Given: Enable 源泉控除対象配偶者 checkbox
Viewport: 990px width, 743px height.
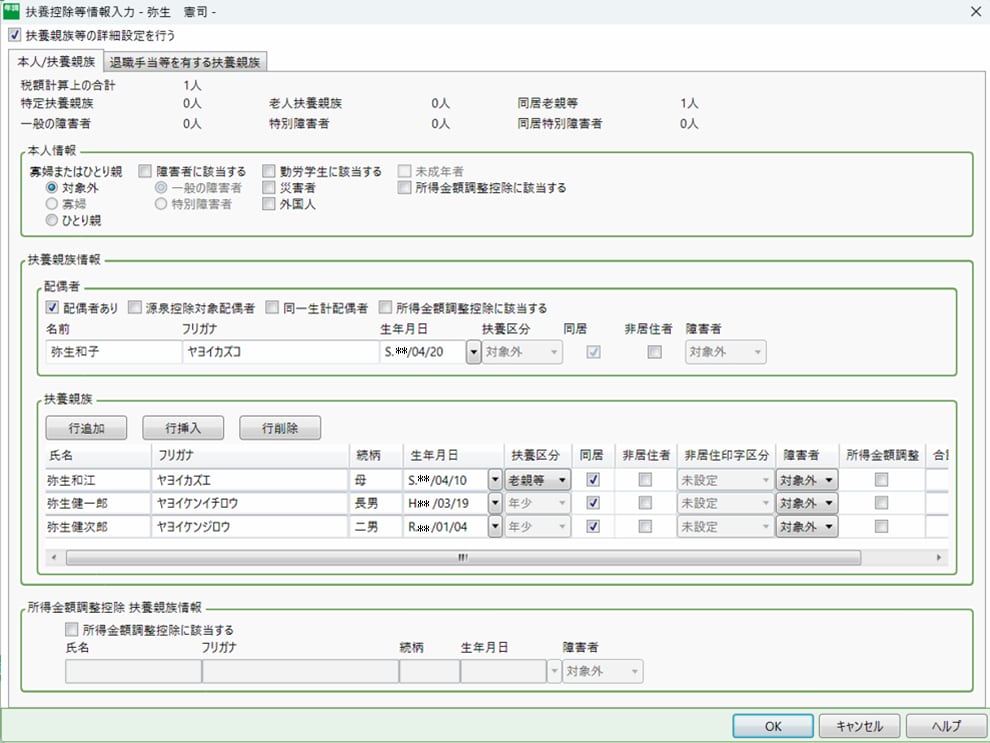Looking at the screenshot, I should tap(135, 308).
